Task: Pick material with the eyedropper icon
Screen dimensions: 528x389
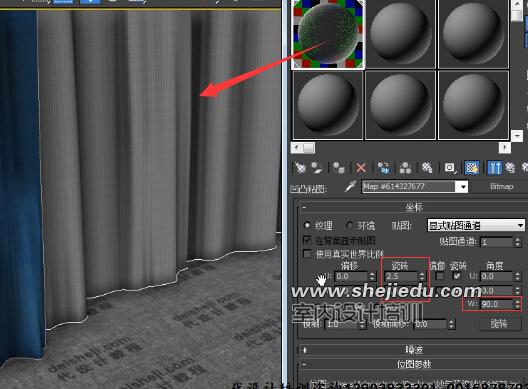Action: coord(351,186)
